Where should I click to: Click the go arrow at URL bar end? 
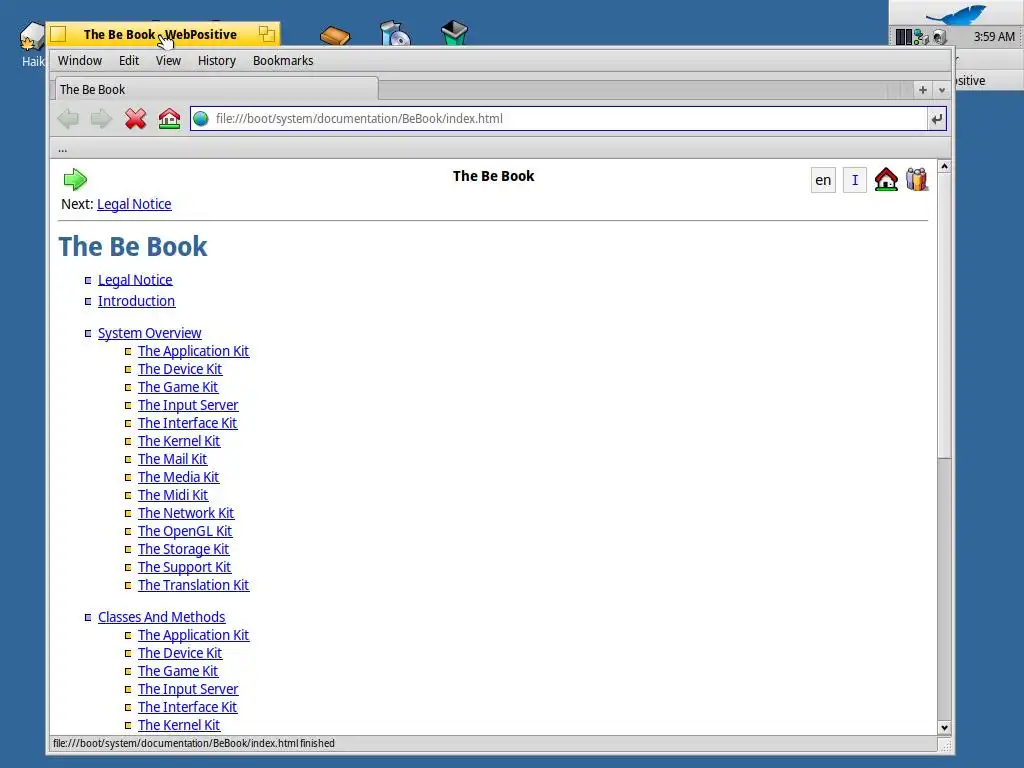(936, 119)
